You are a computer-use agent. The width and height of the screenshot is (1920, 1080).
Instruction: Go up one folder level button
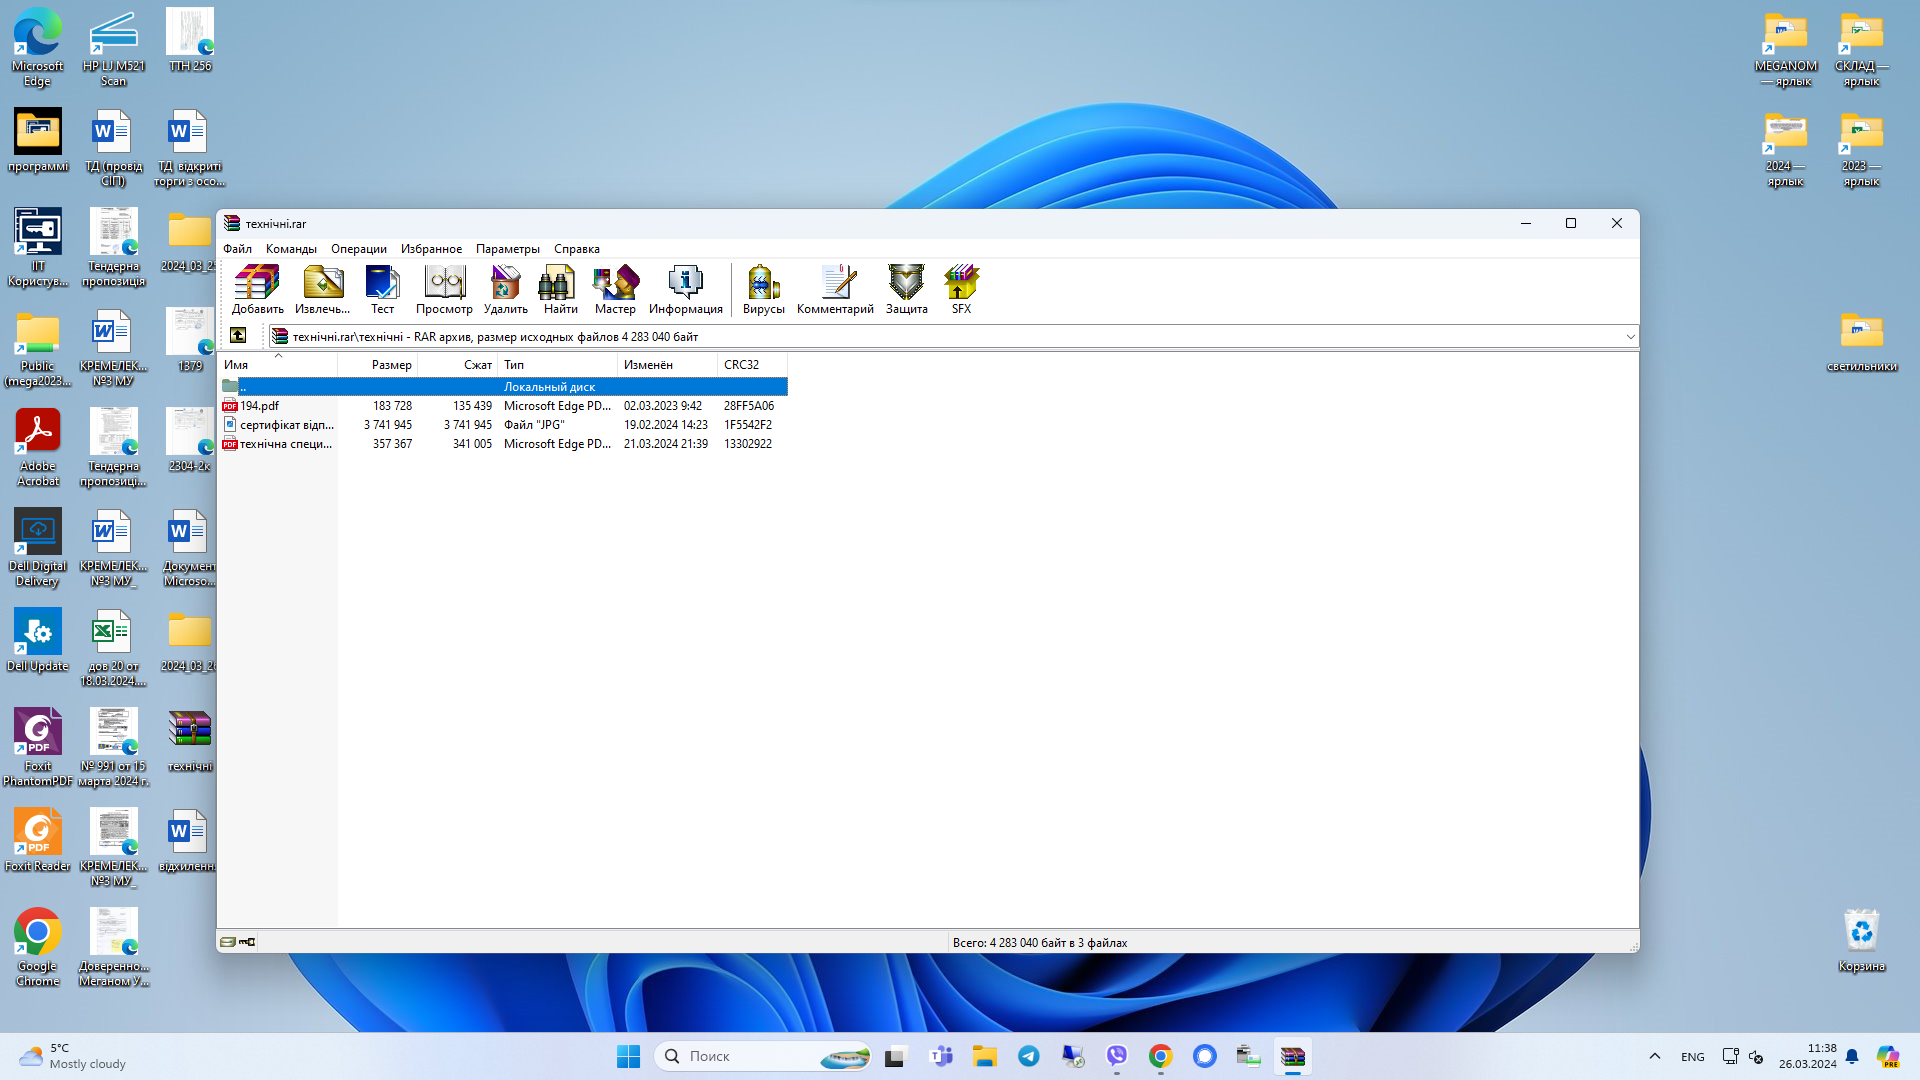click(x=238, y=336)
